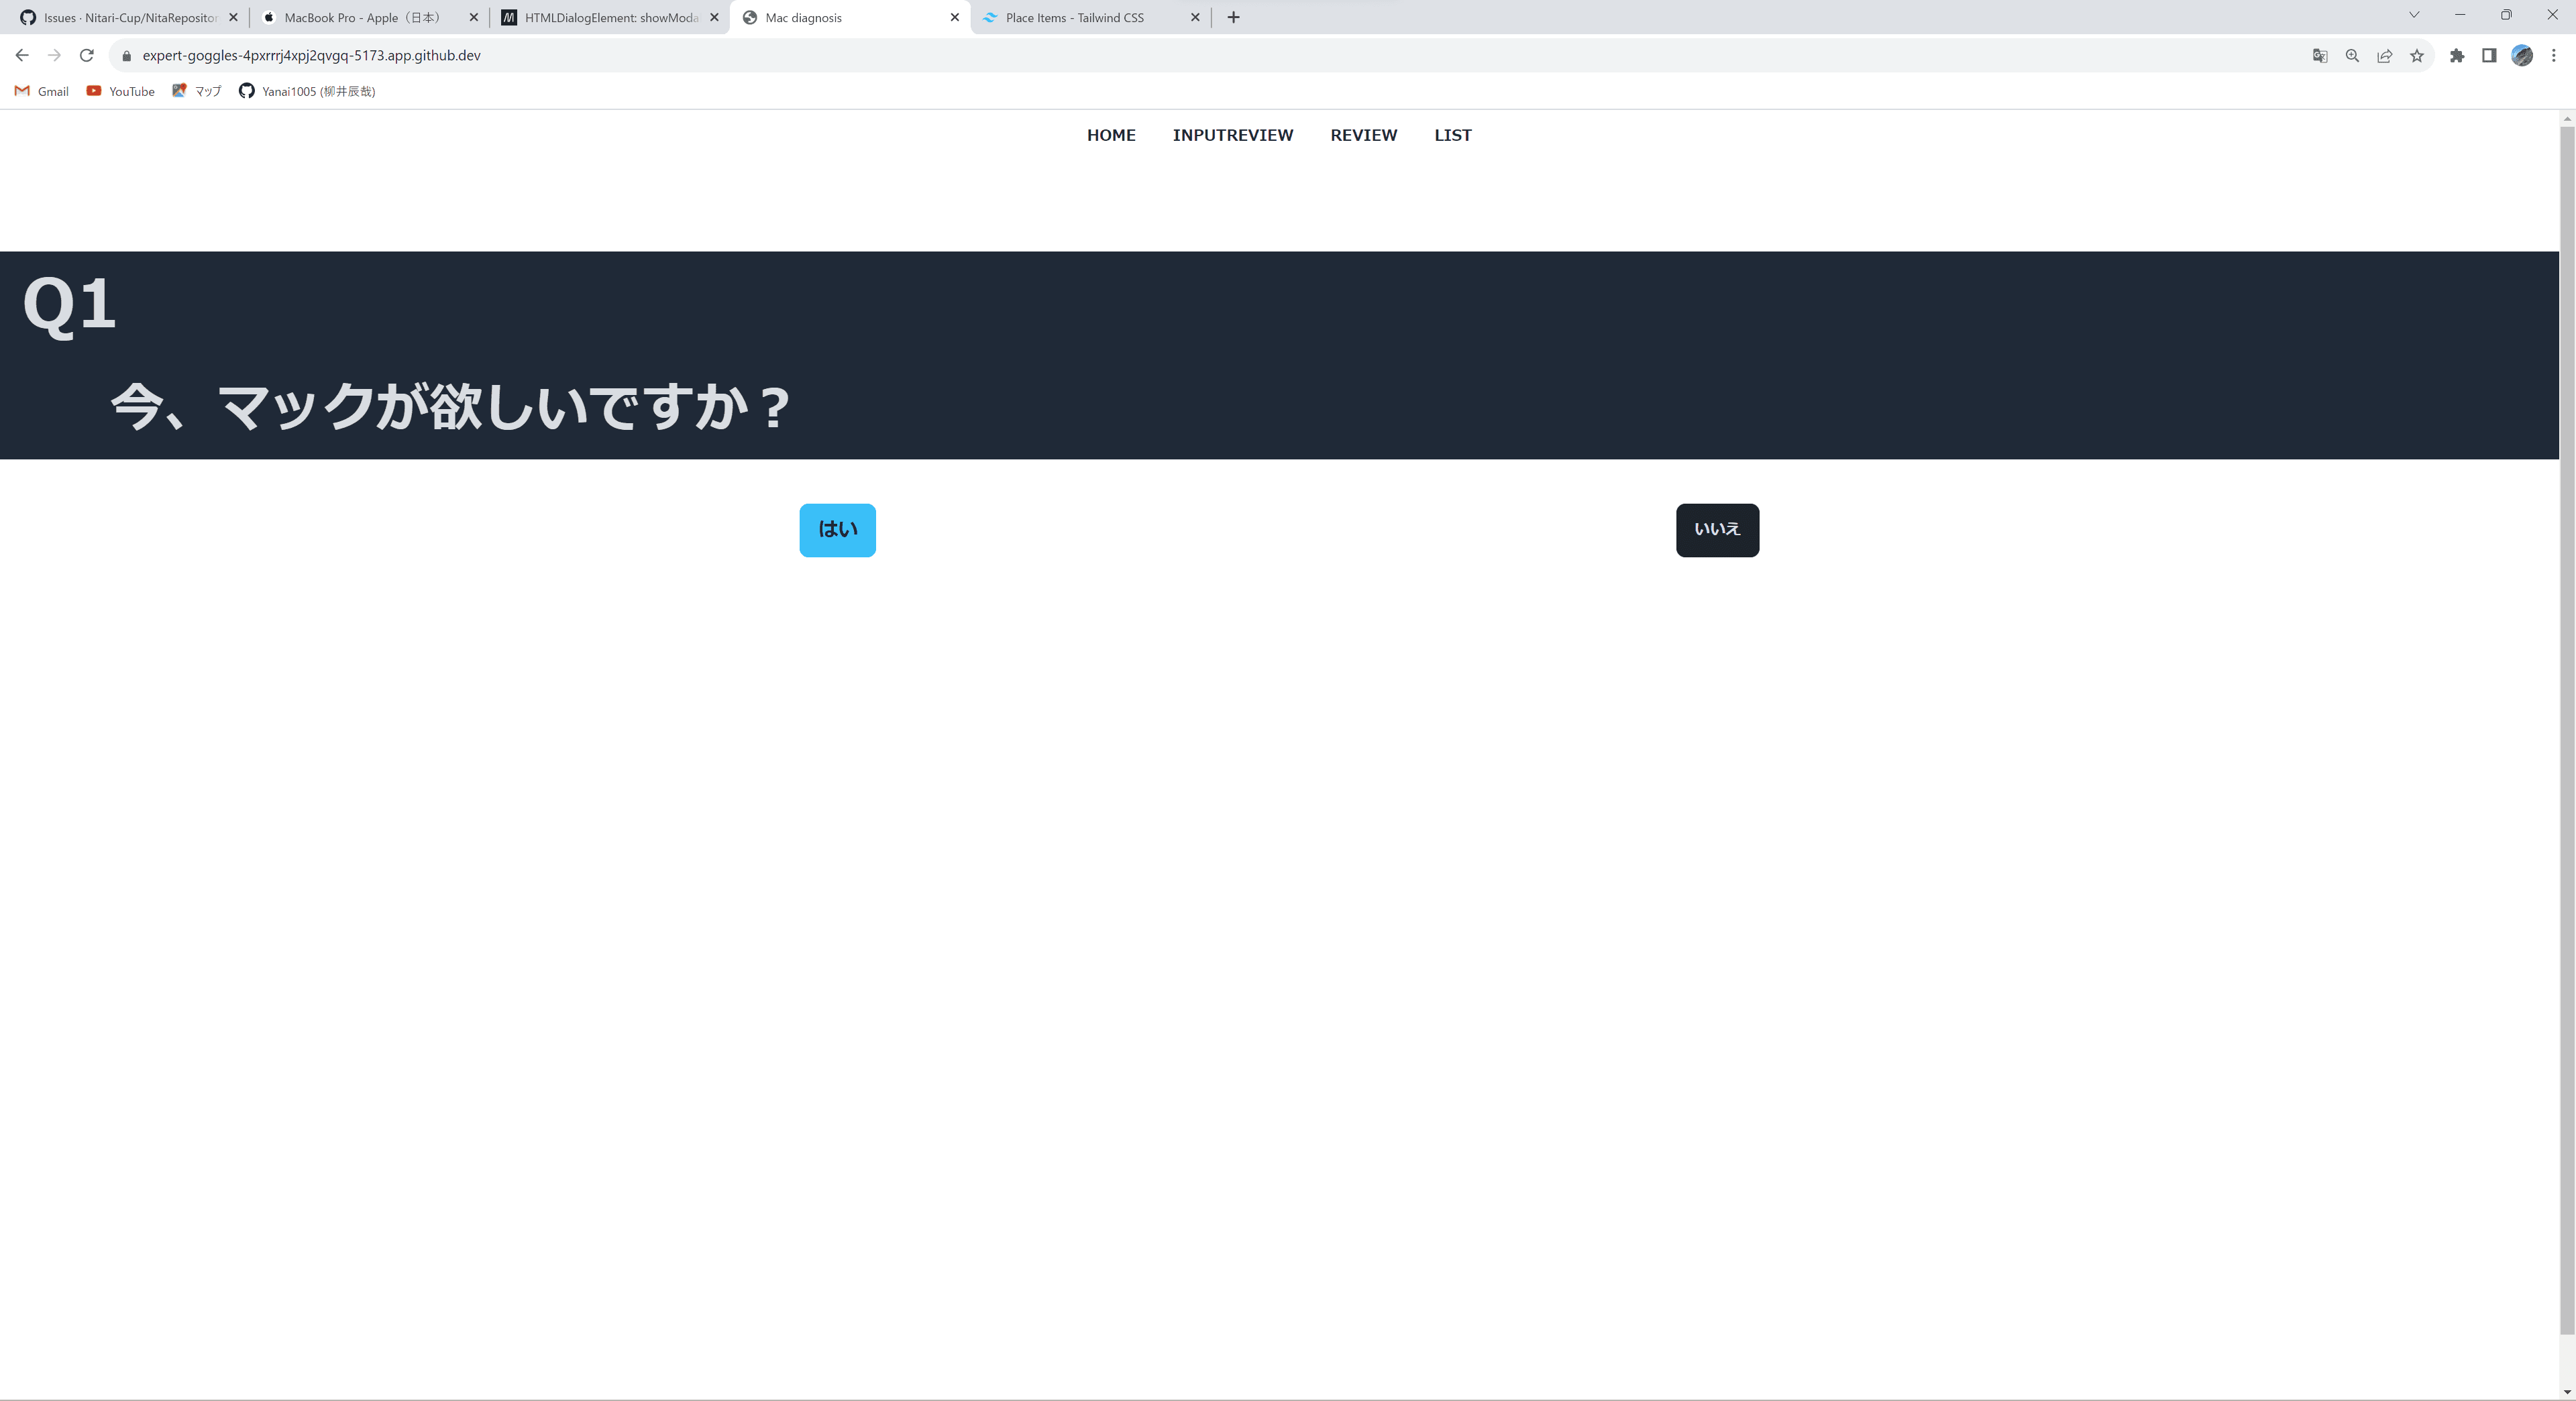Open the tab search chevron

coord(2414,15)
